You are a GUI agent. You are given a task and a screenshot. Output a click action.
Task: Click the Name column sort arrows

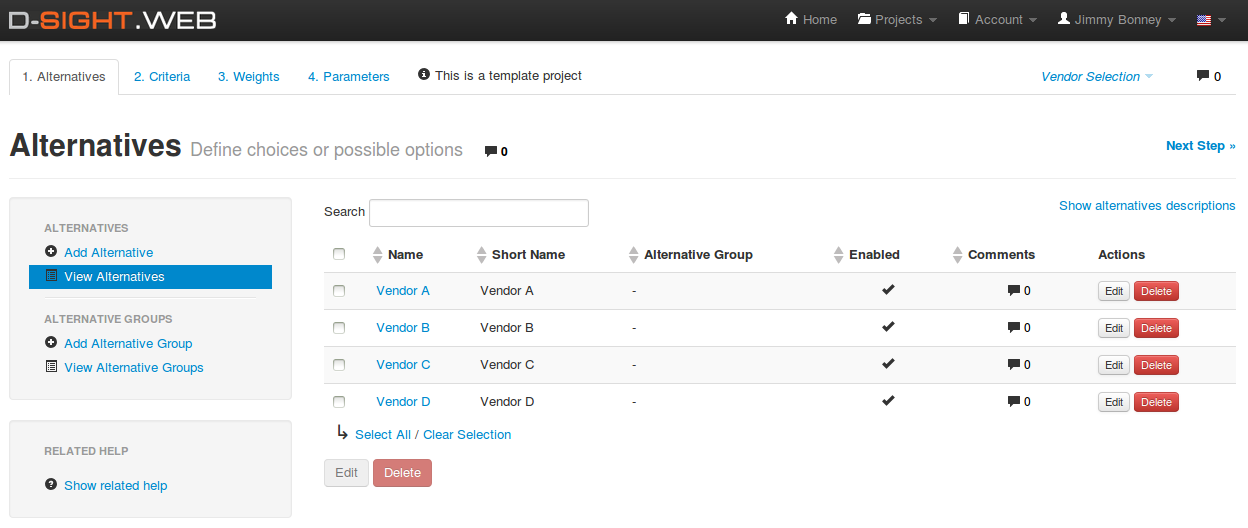point(377,255)
